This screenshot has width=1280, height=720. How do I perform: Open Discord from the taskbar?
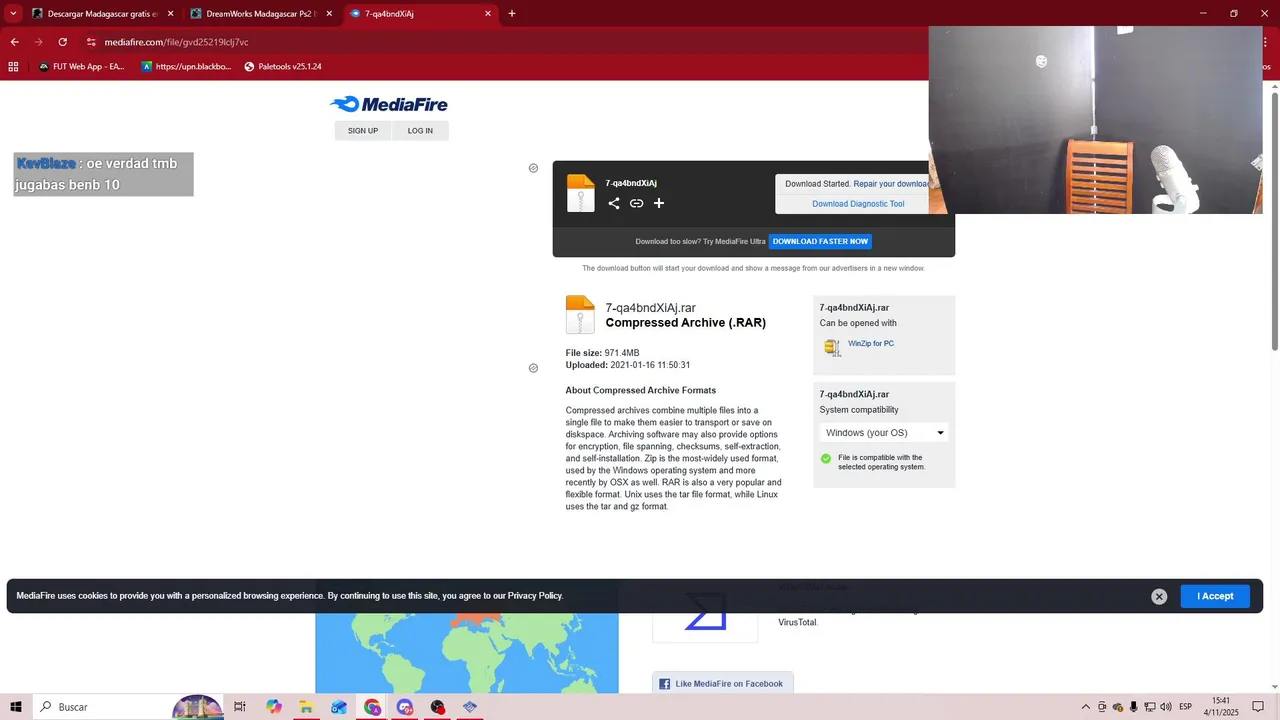point(405,707)
